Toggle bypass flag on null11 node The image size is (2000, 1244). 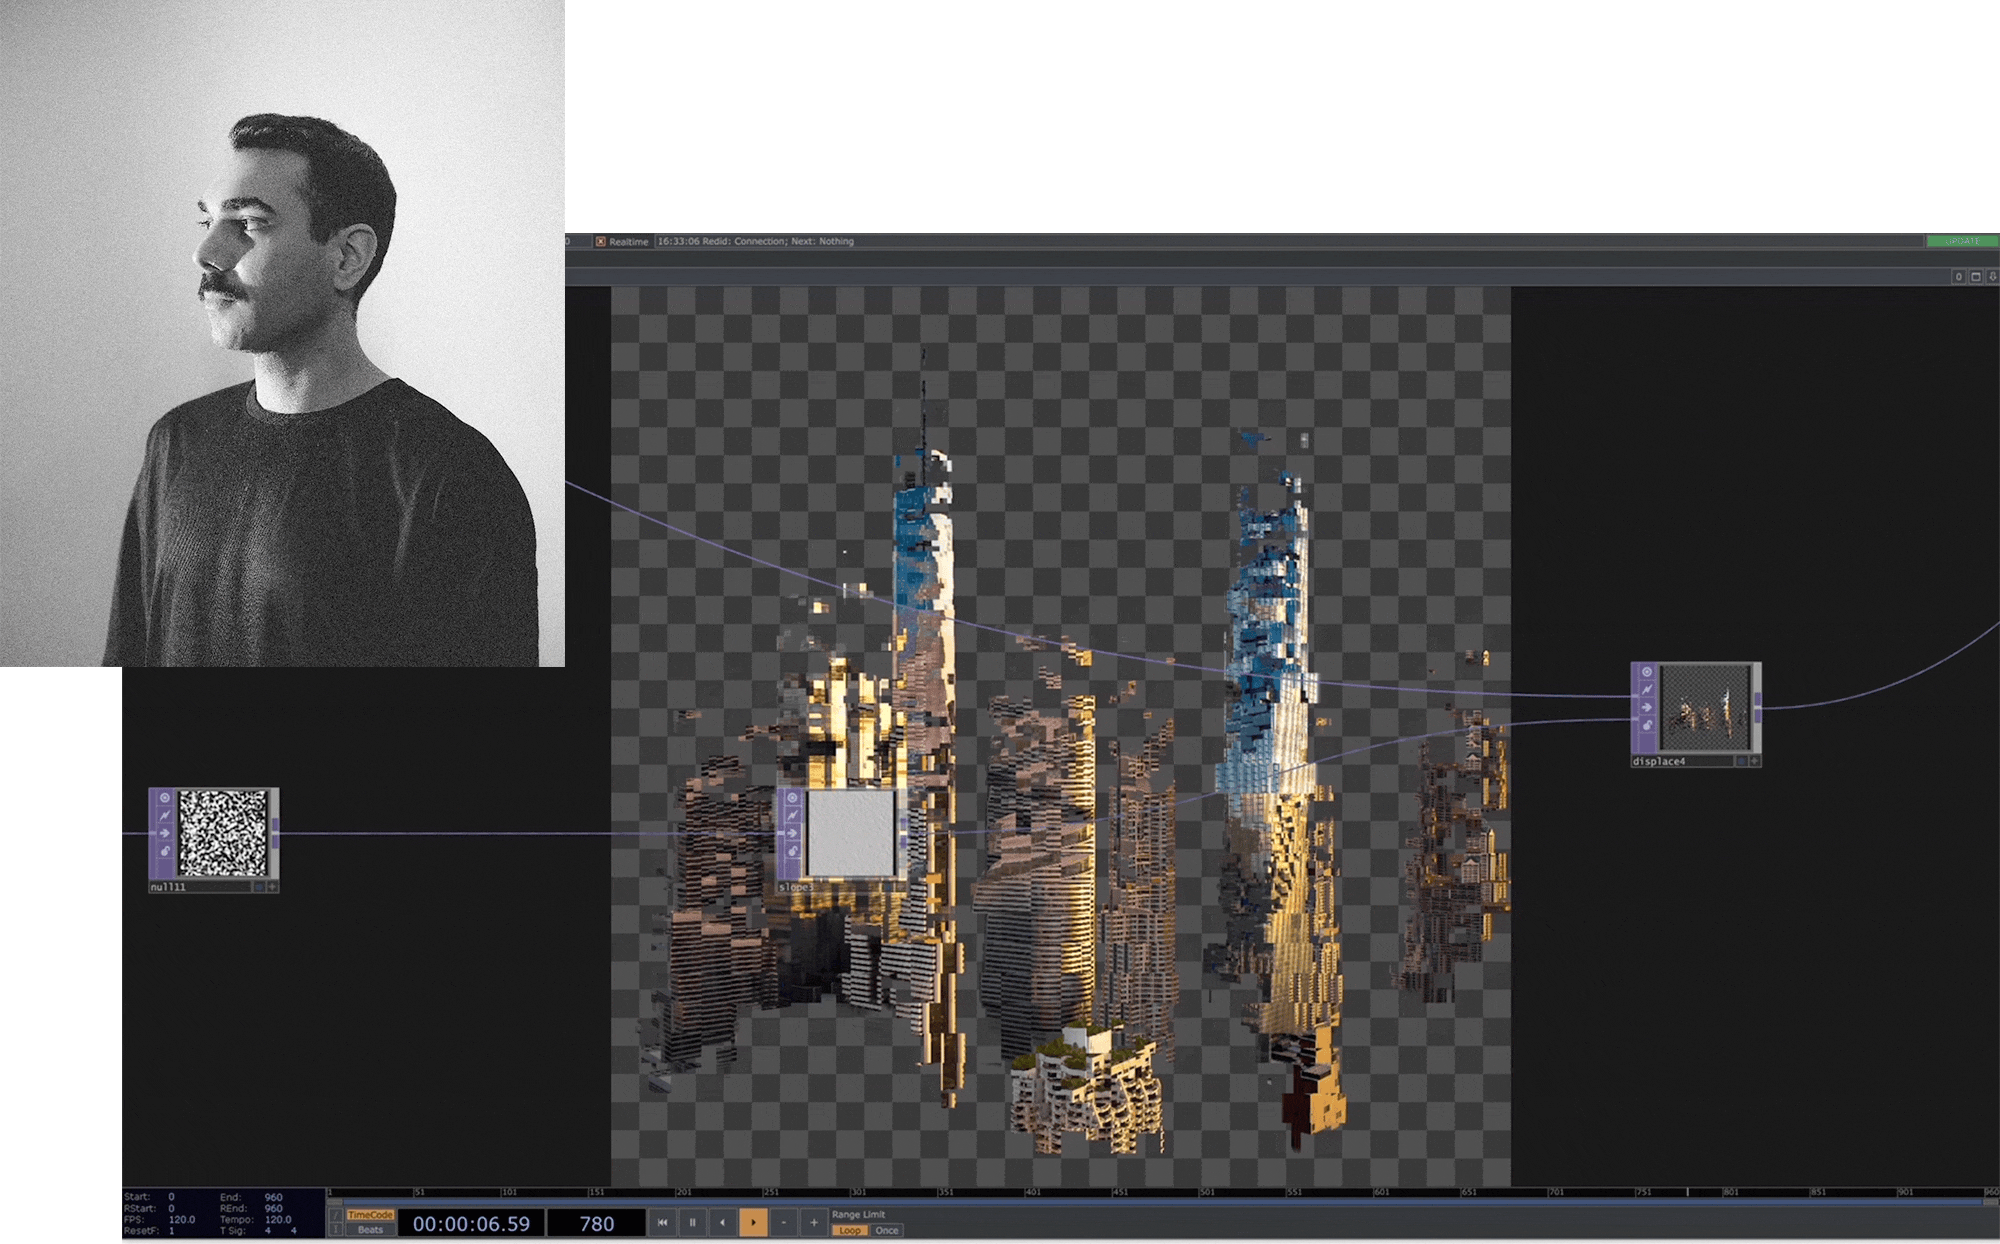coord(165,833)
